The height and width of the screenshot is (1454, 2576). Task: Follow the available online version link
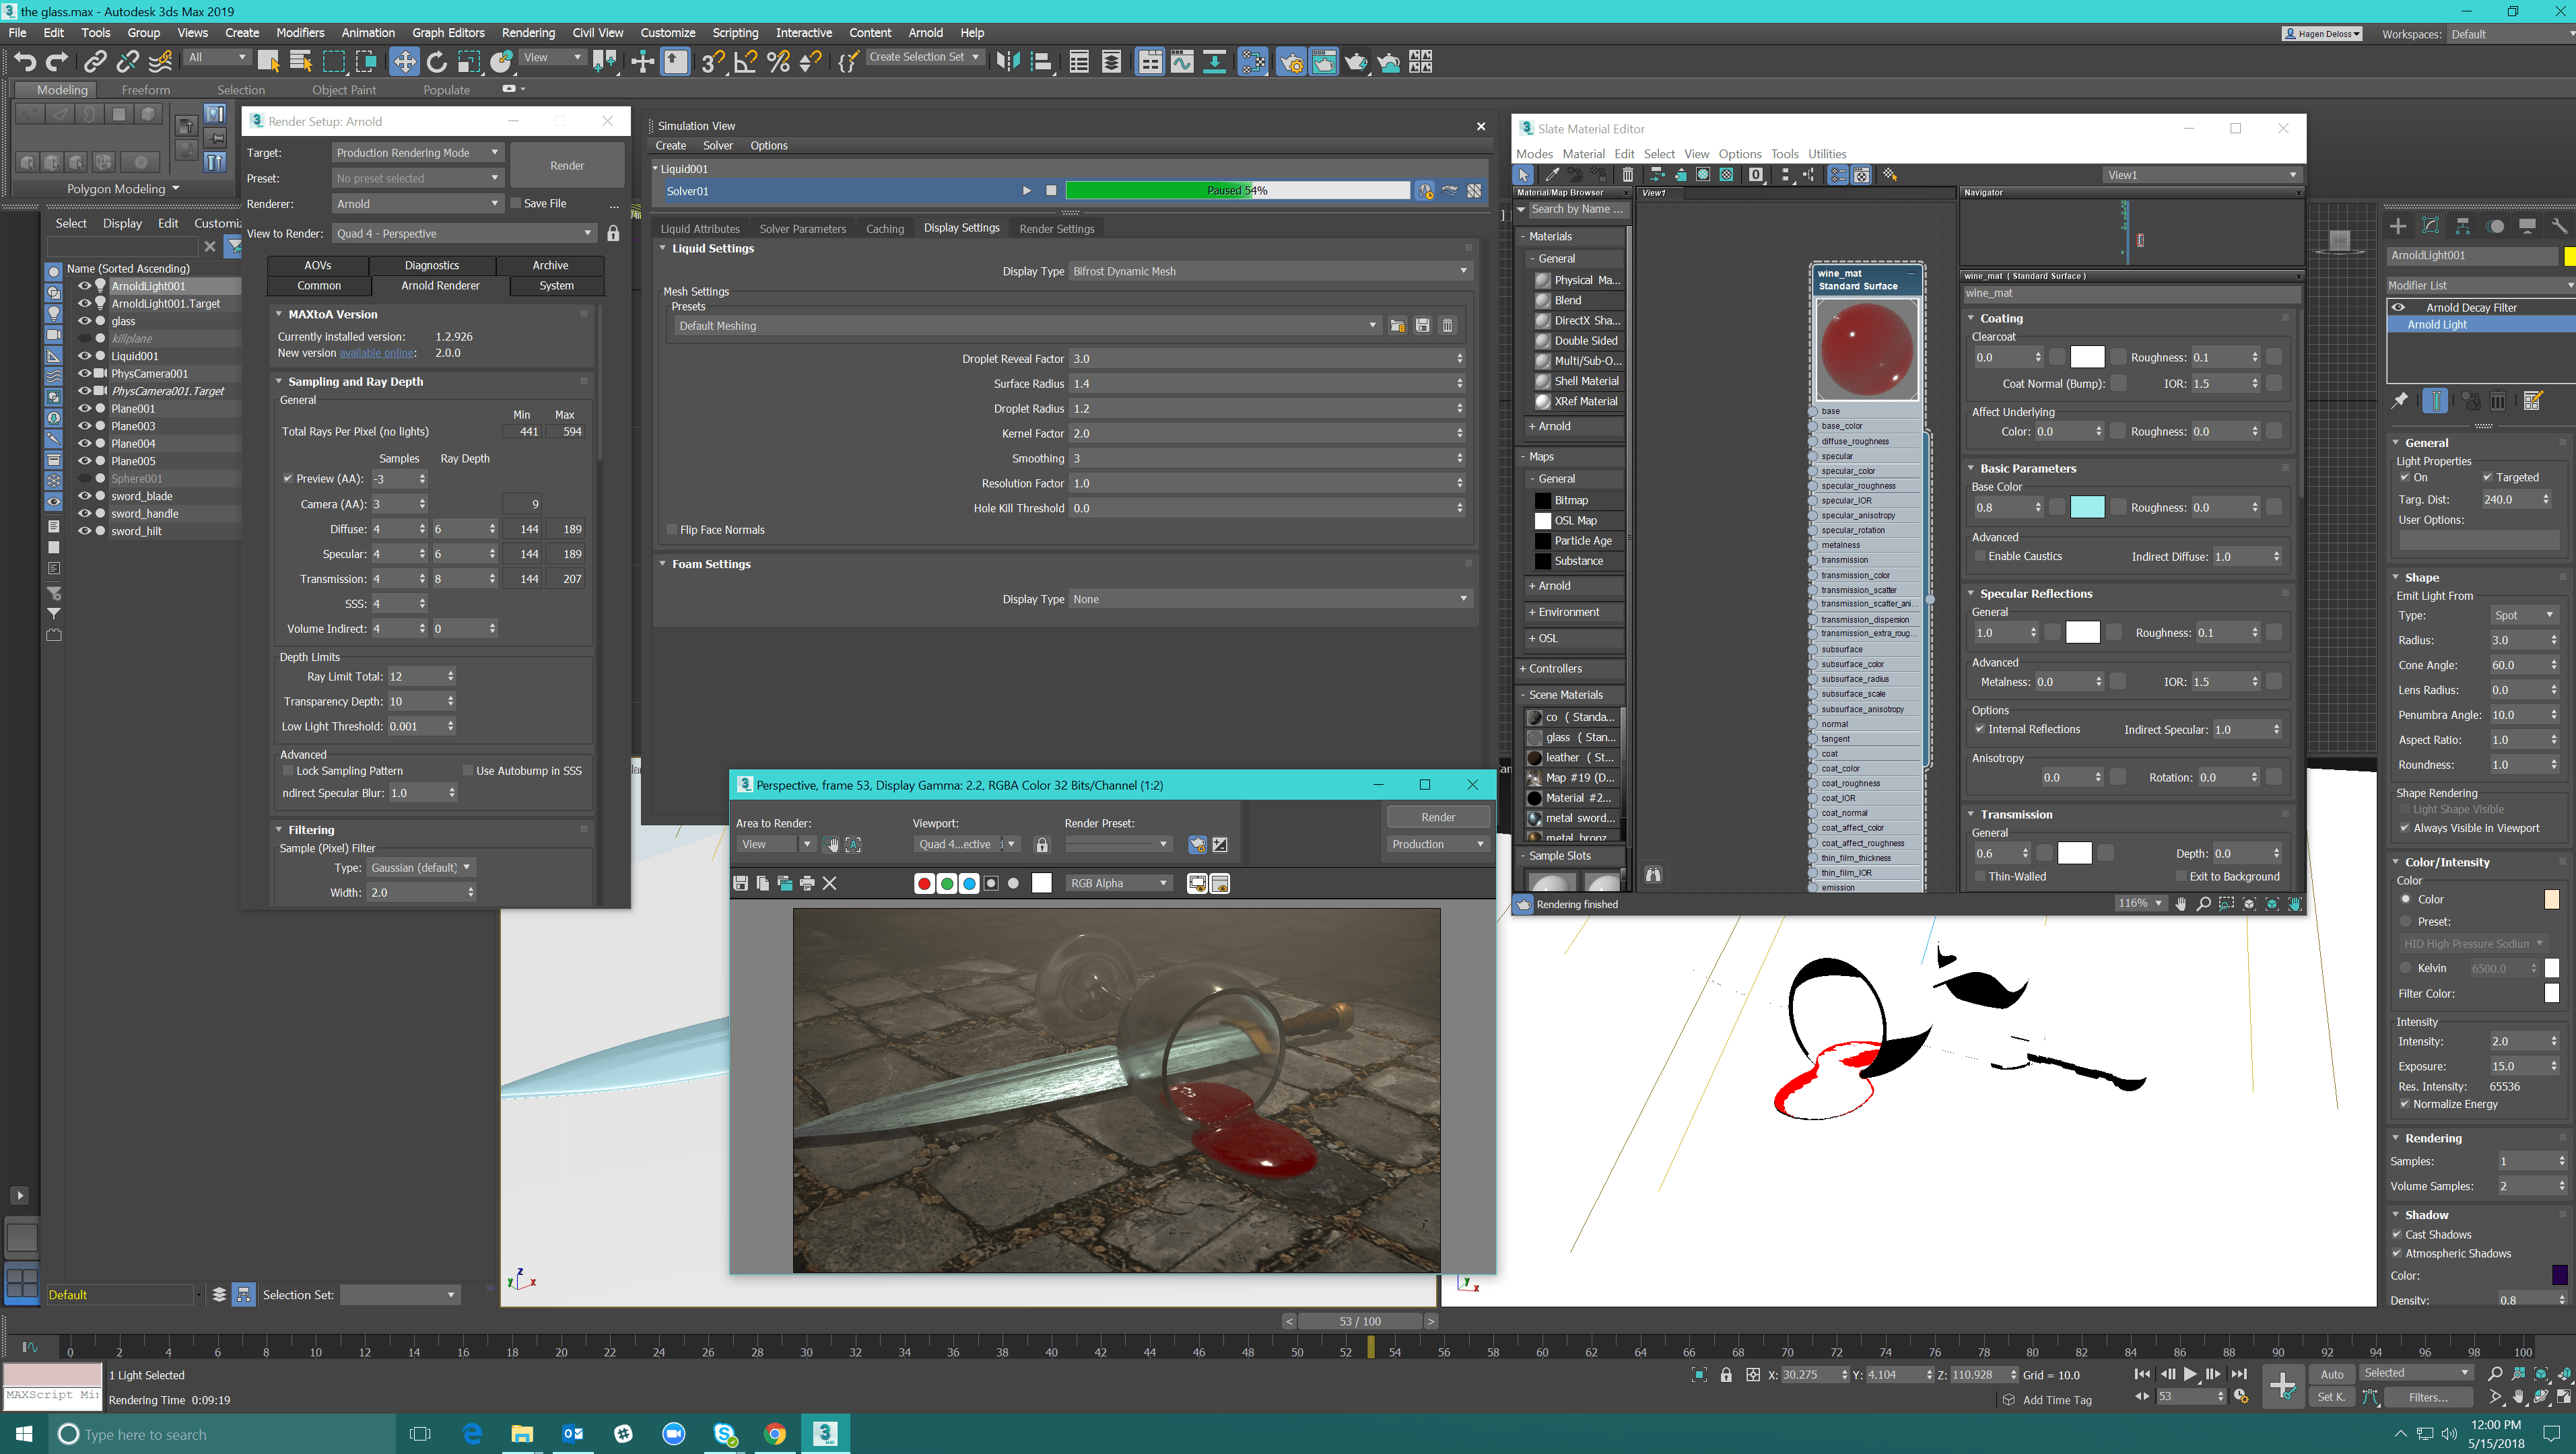click(x=376, y=353)
